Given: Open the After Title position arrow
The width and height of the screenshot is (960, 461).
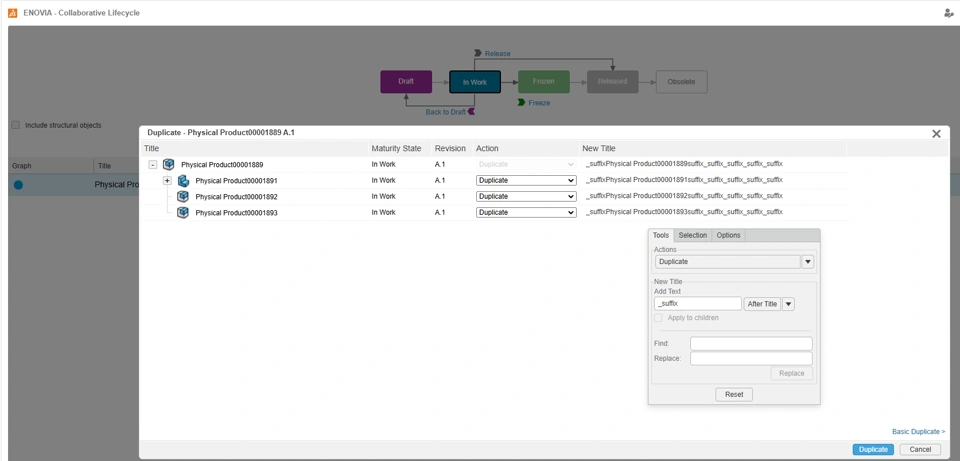Looking at the screenshot, I should point(789,304).
